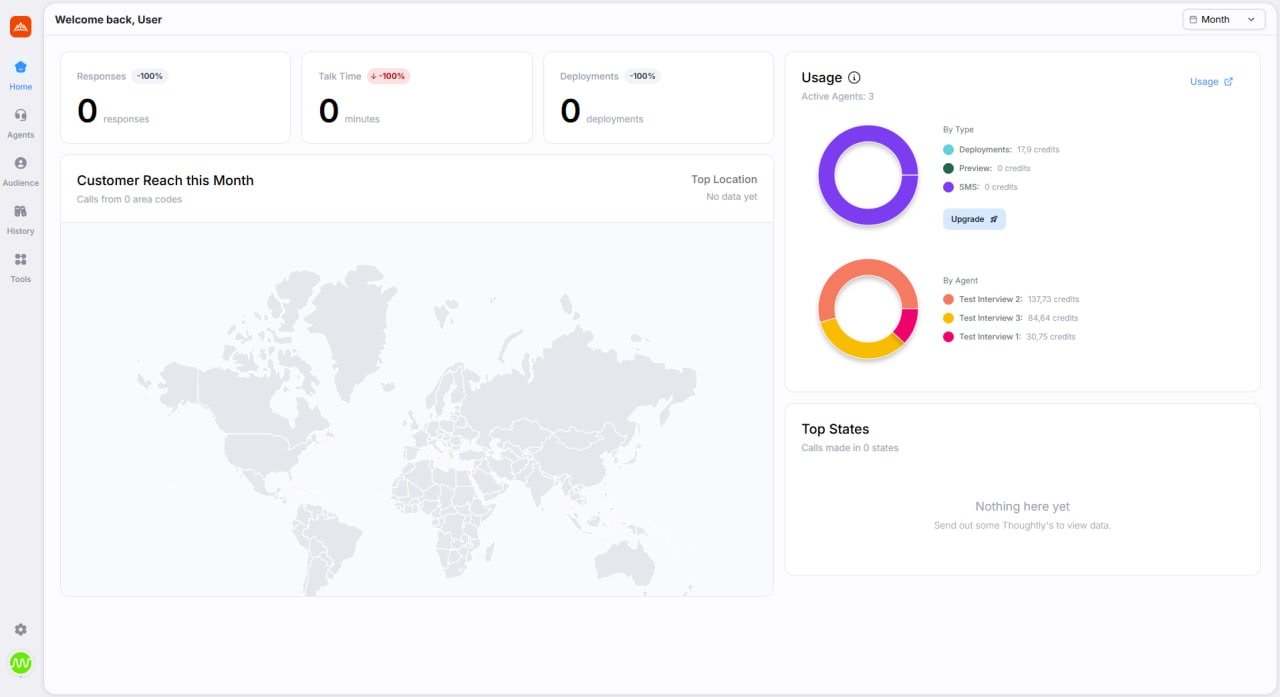
Task: Click the 'Nothing here yet' message
Action: pos(1022,507)
